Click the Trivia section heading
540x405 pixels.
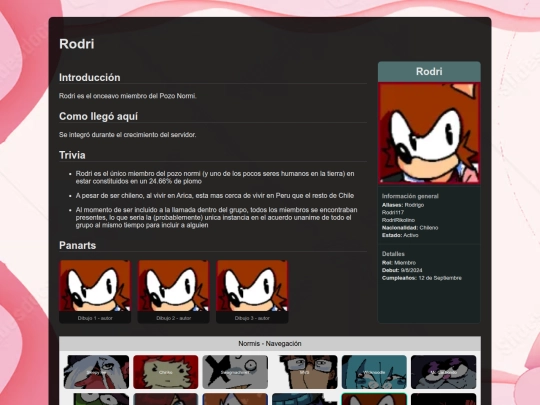pyautogui.click(x=72, y=155)
